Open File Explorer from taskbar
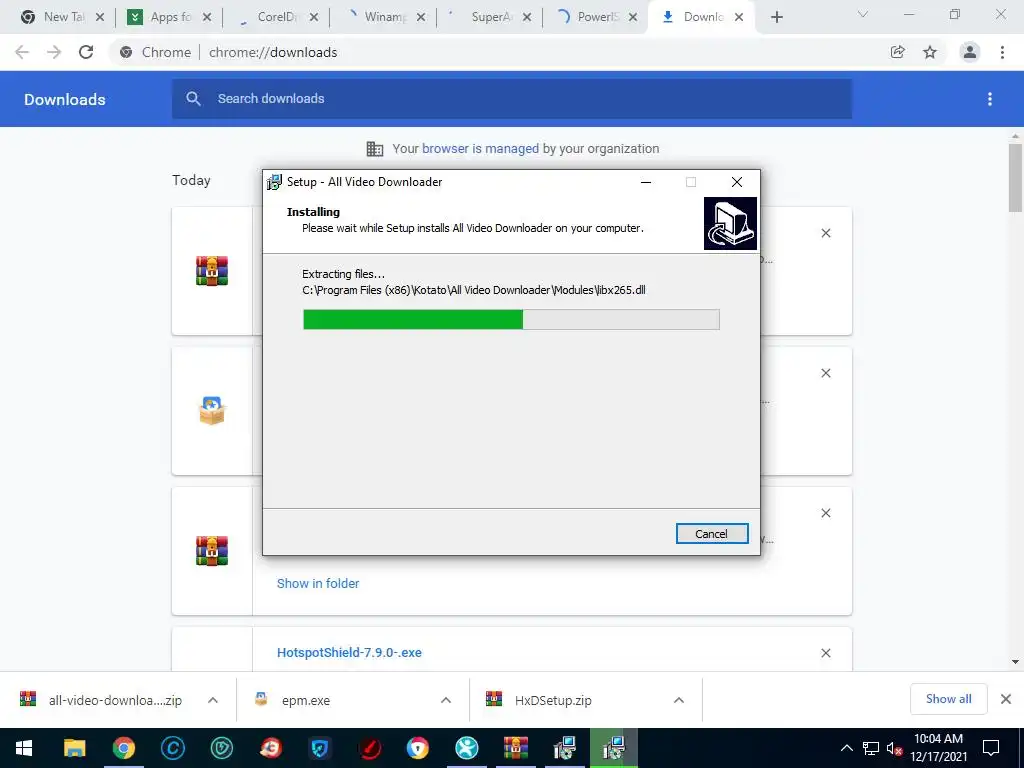This screenshot has height=768, width=1024. pyautogui.click(x=74, y=748)
